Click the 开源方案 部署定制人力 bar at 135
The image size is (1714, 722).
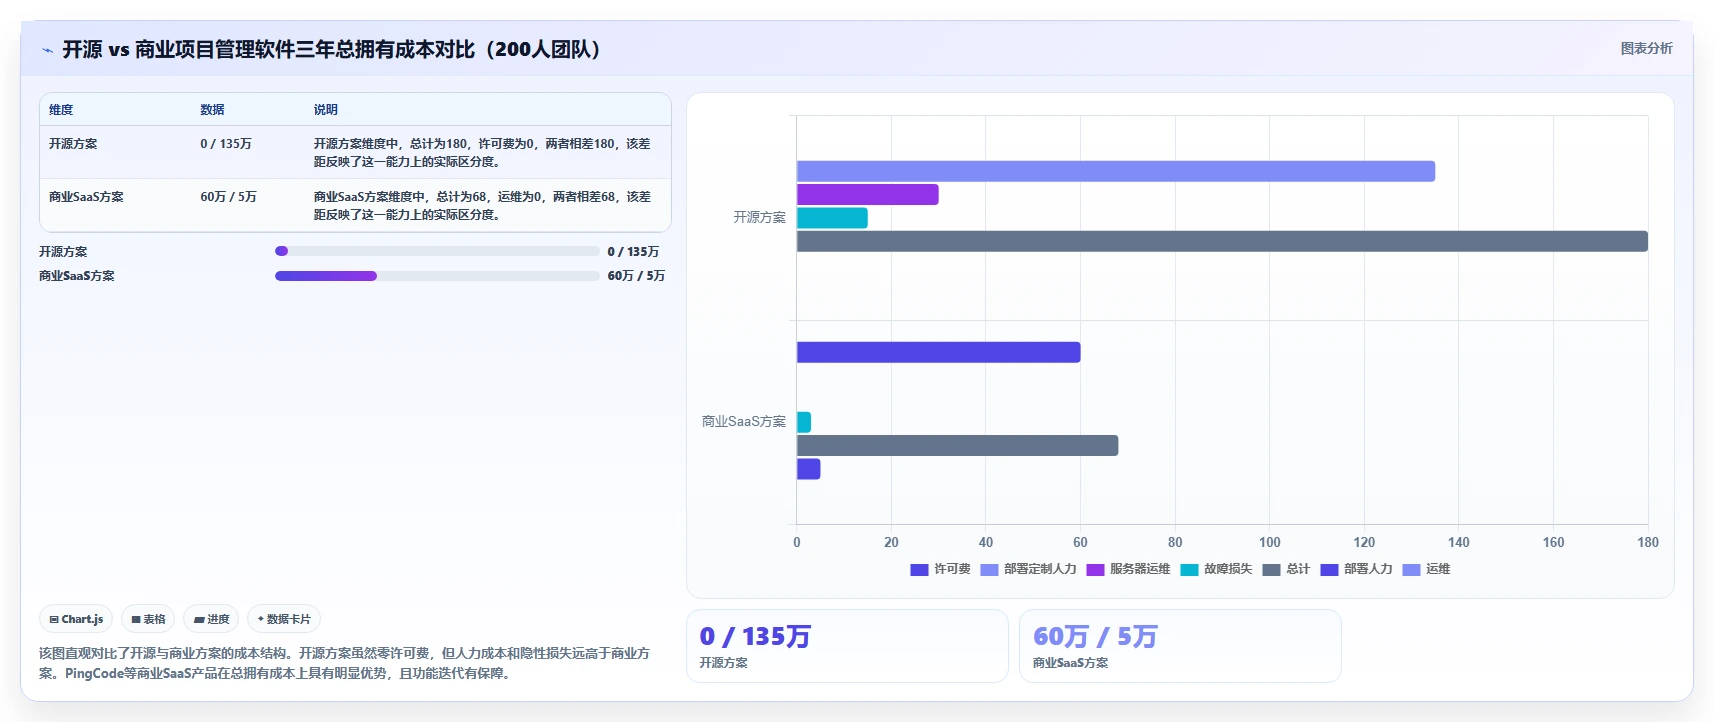(1116, 171)
